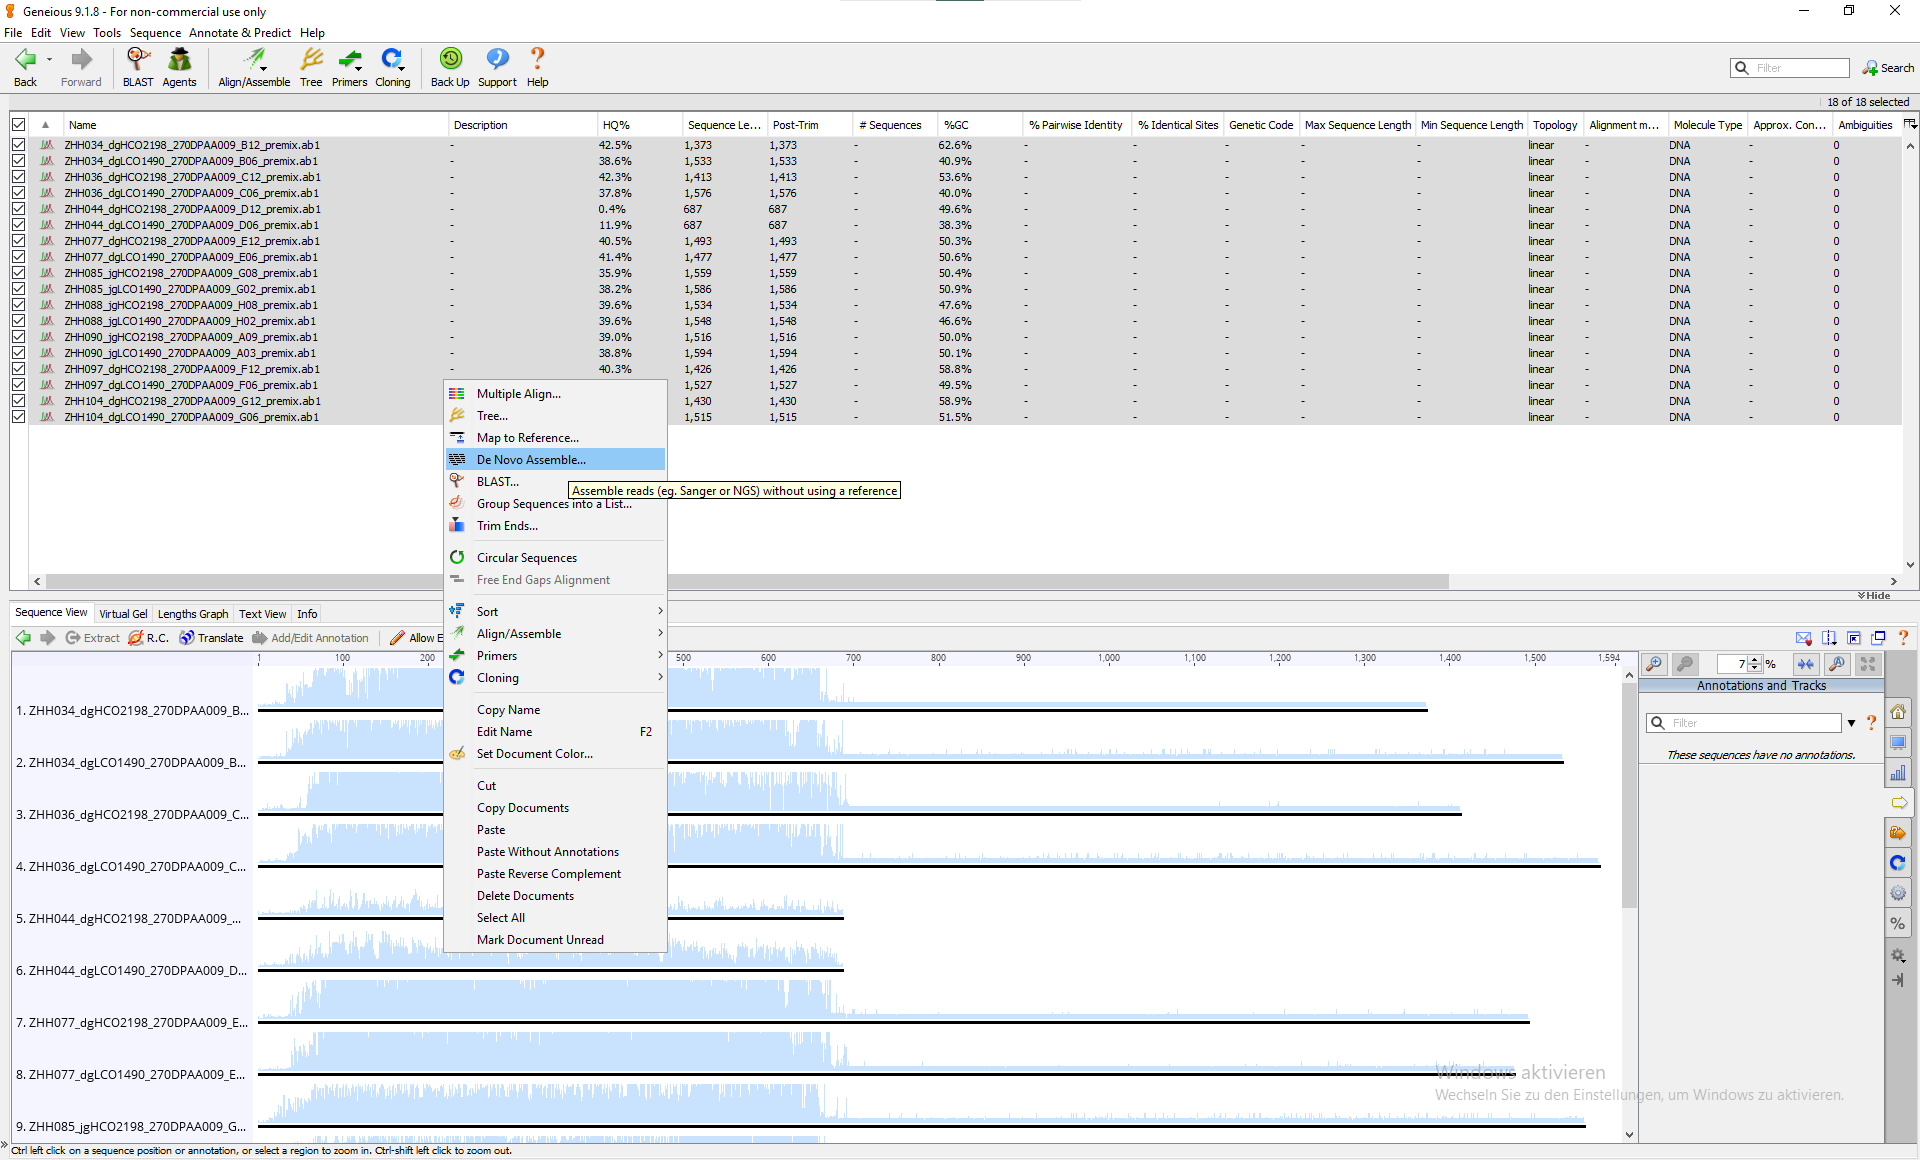Click the zoom-to-base magnifier A icon
The image size is (1920, 1160).
pos(1836,664)
